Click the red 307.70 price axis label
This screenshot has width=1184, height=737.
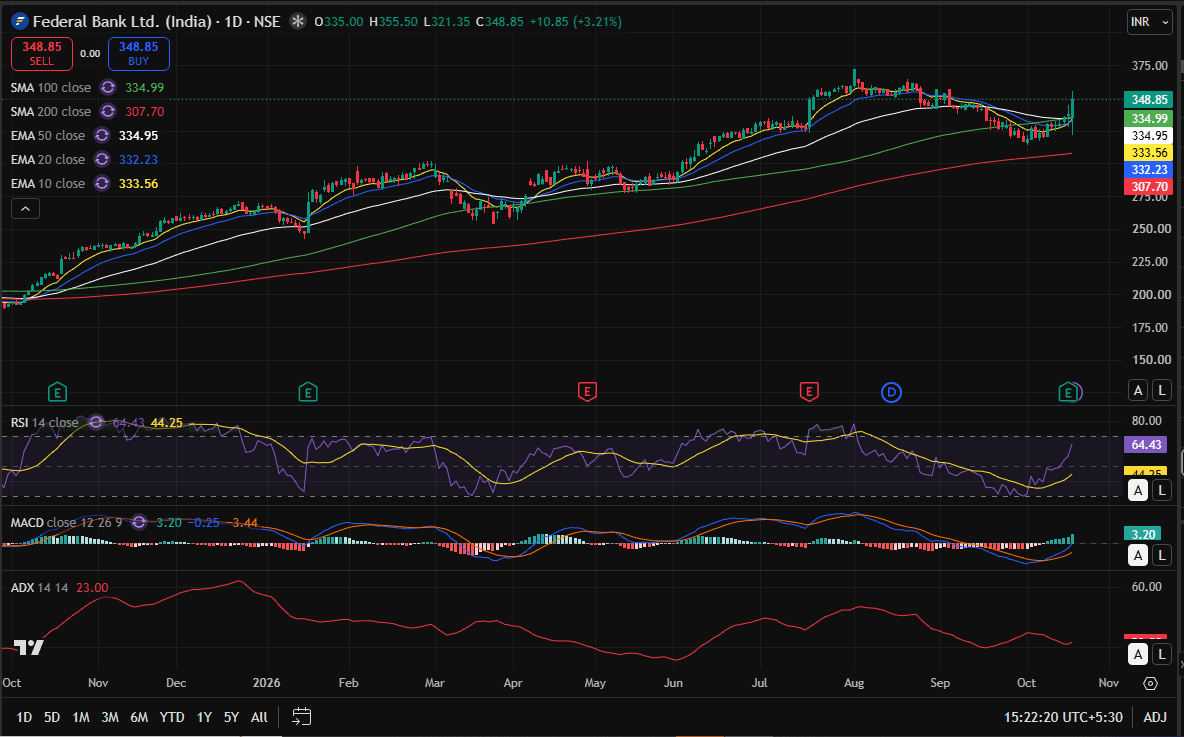click(1149, 187)
